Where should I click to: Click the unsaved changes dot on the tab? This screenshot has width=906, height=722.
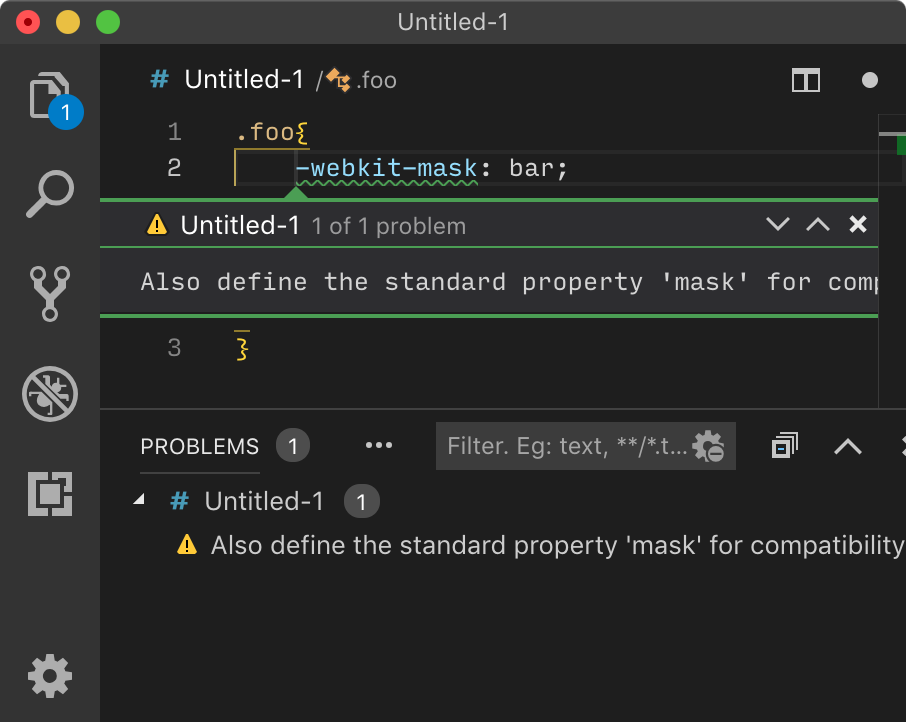click(x=870, y=80)
